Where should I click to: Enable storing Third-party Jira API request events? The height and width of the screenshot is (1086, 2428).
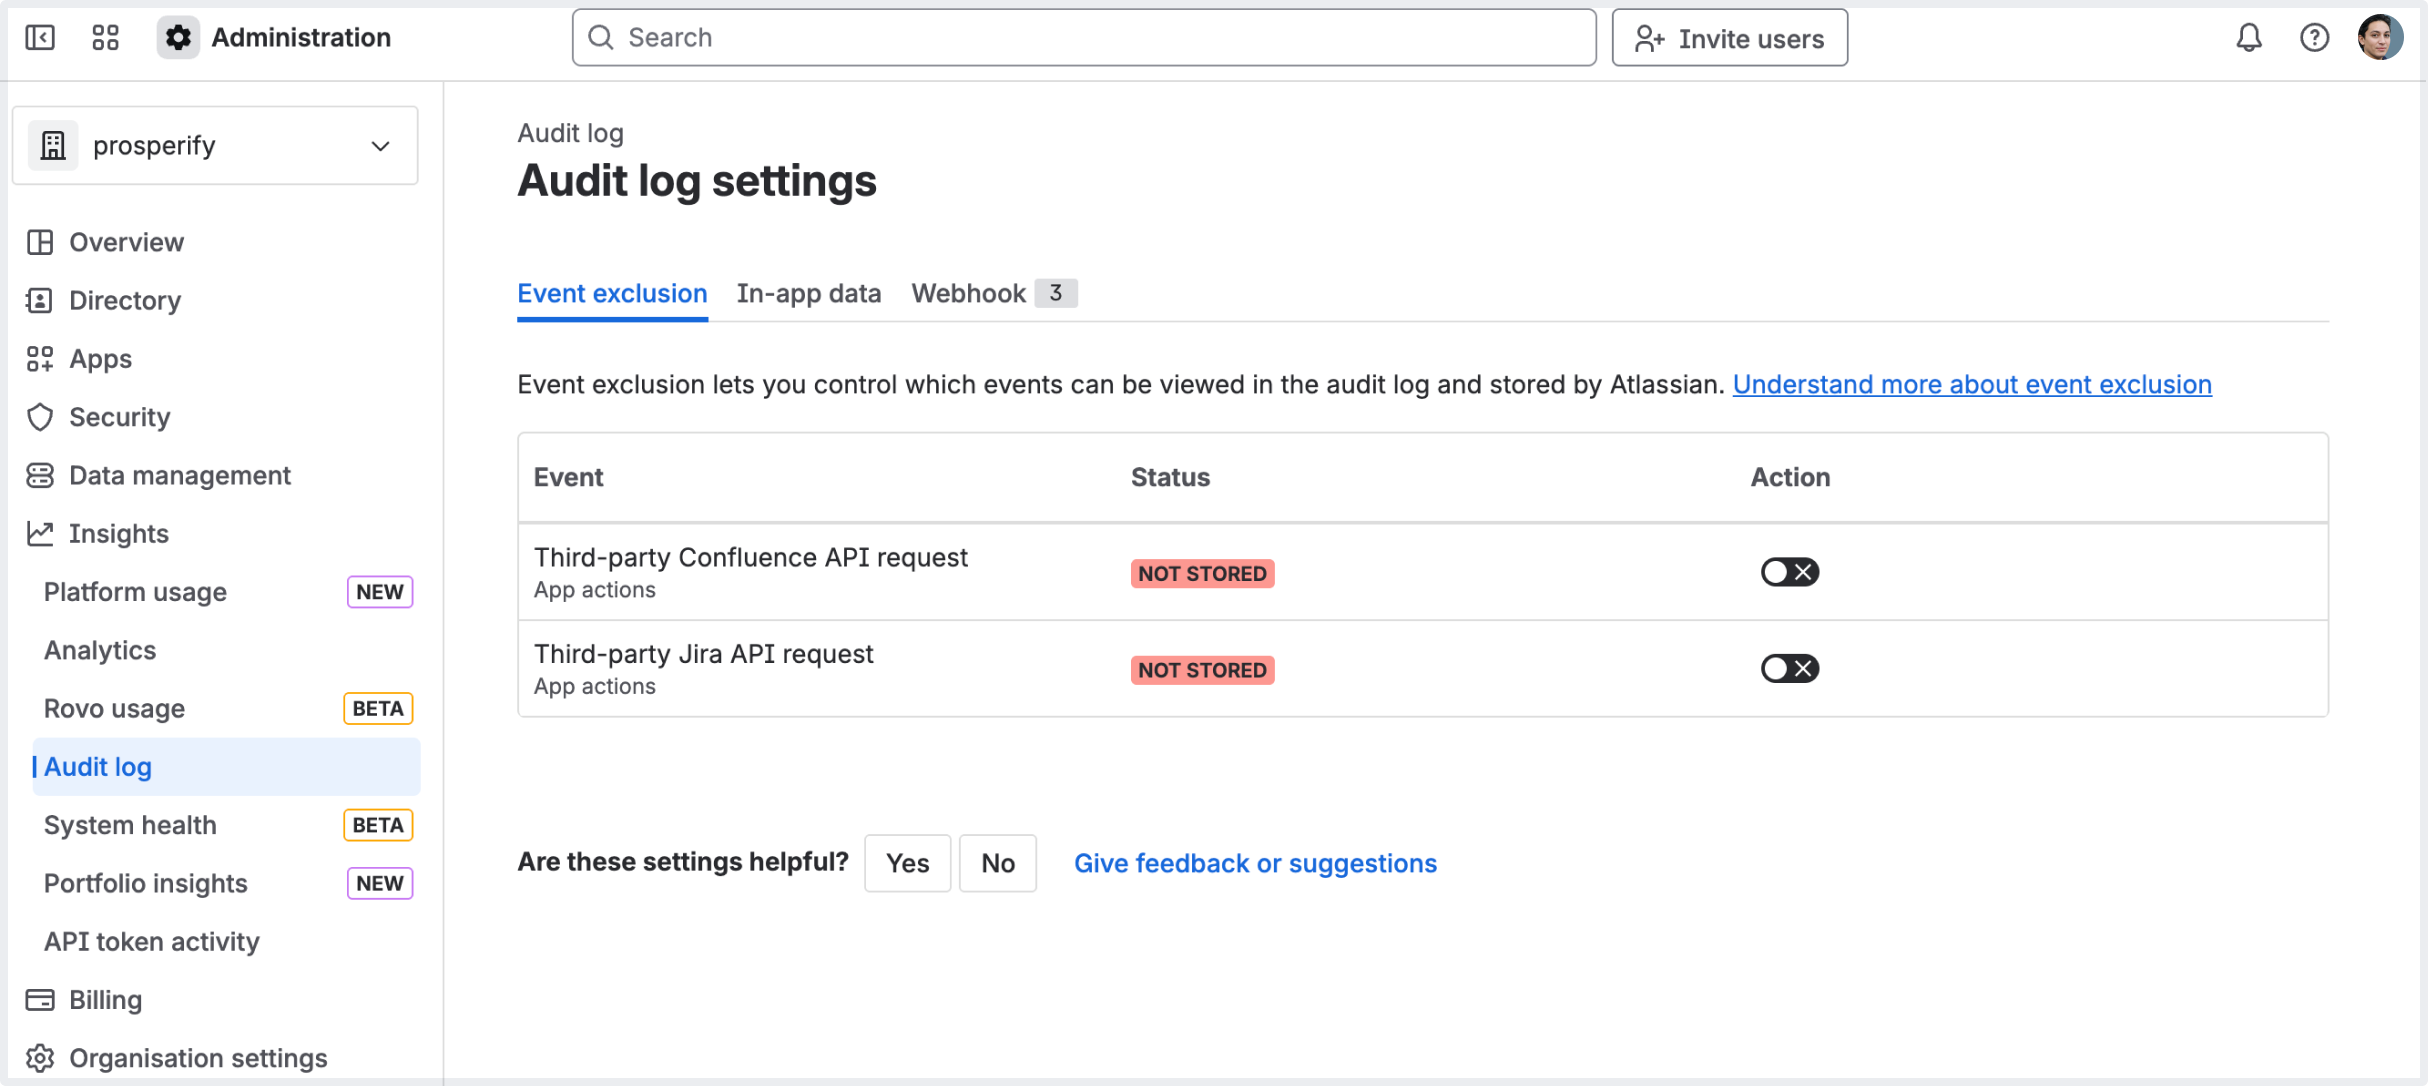tap(1789, 668)
